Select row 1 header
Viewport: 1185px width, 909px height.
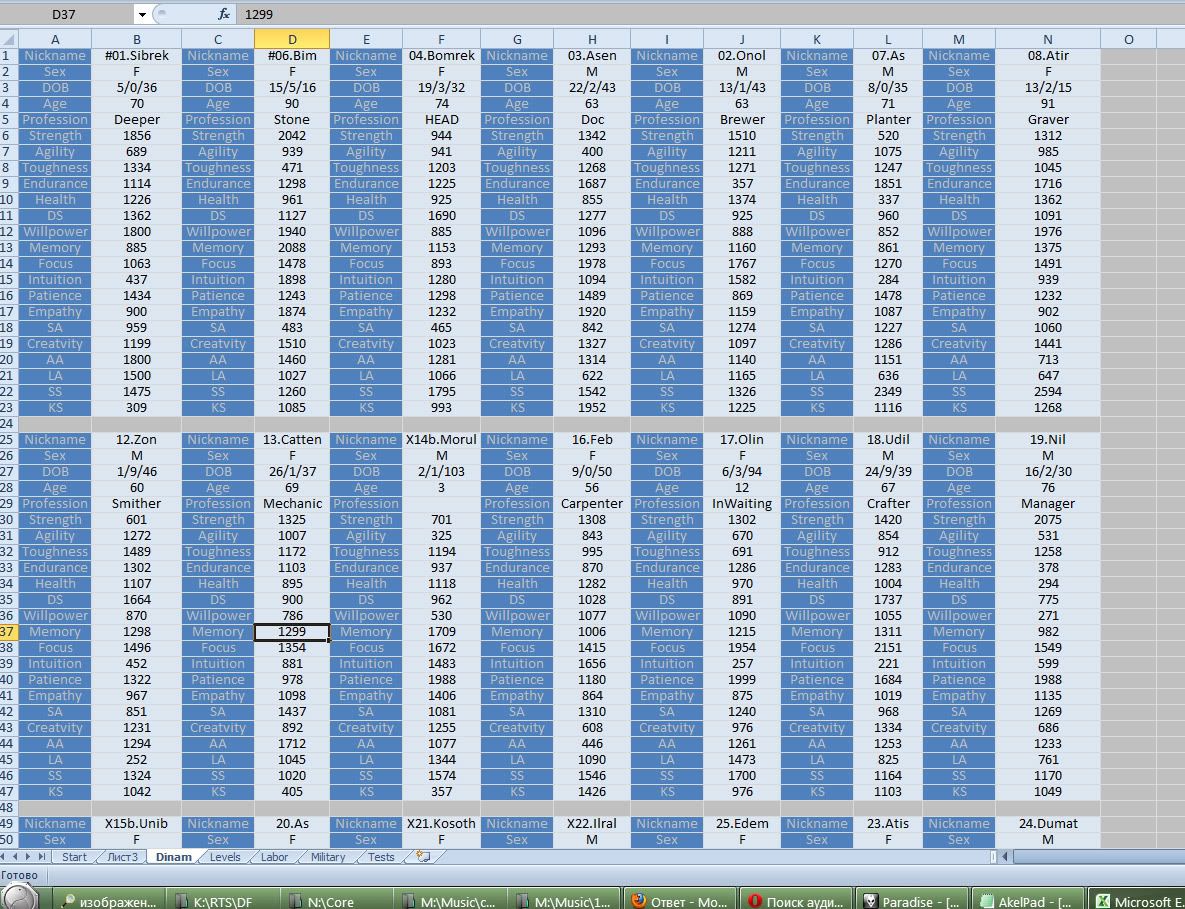[9, 55]
